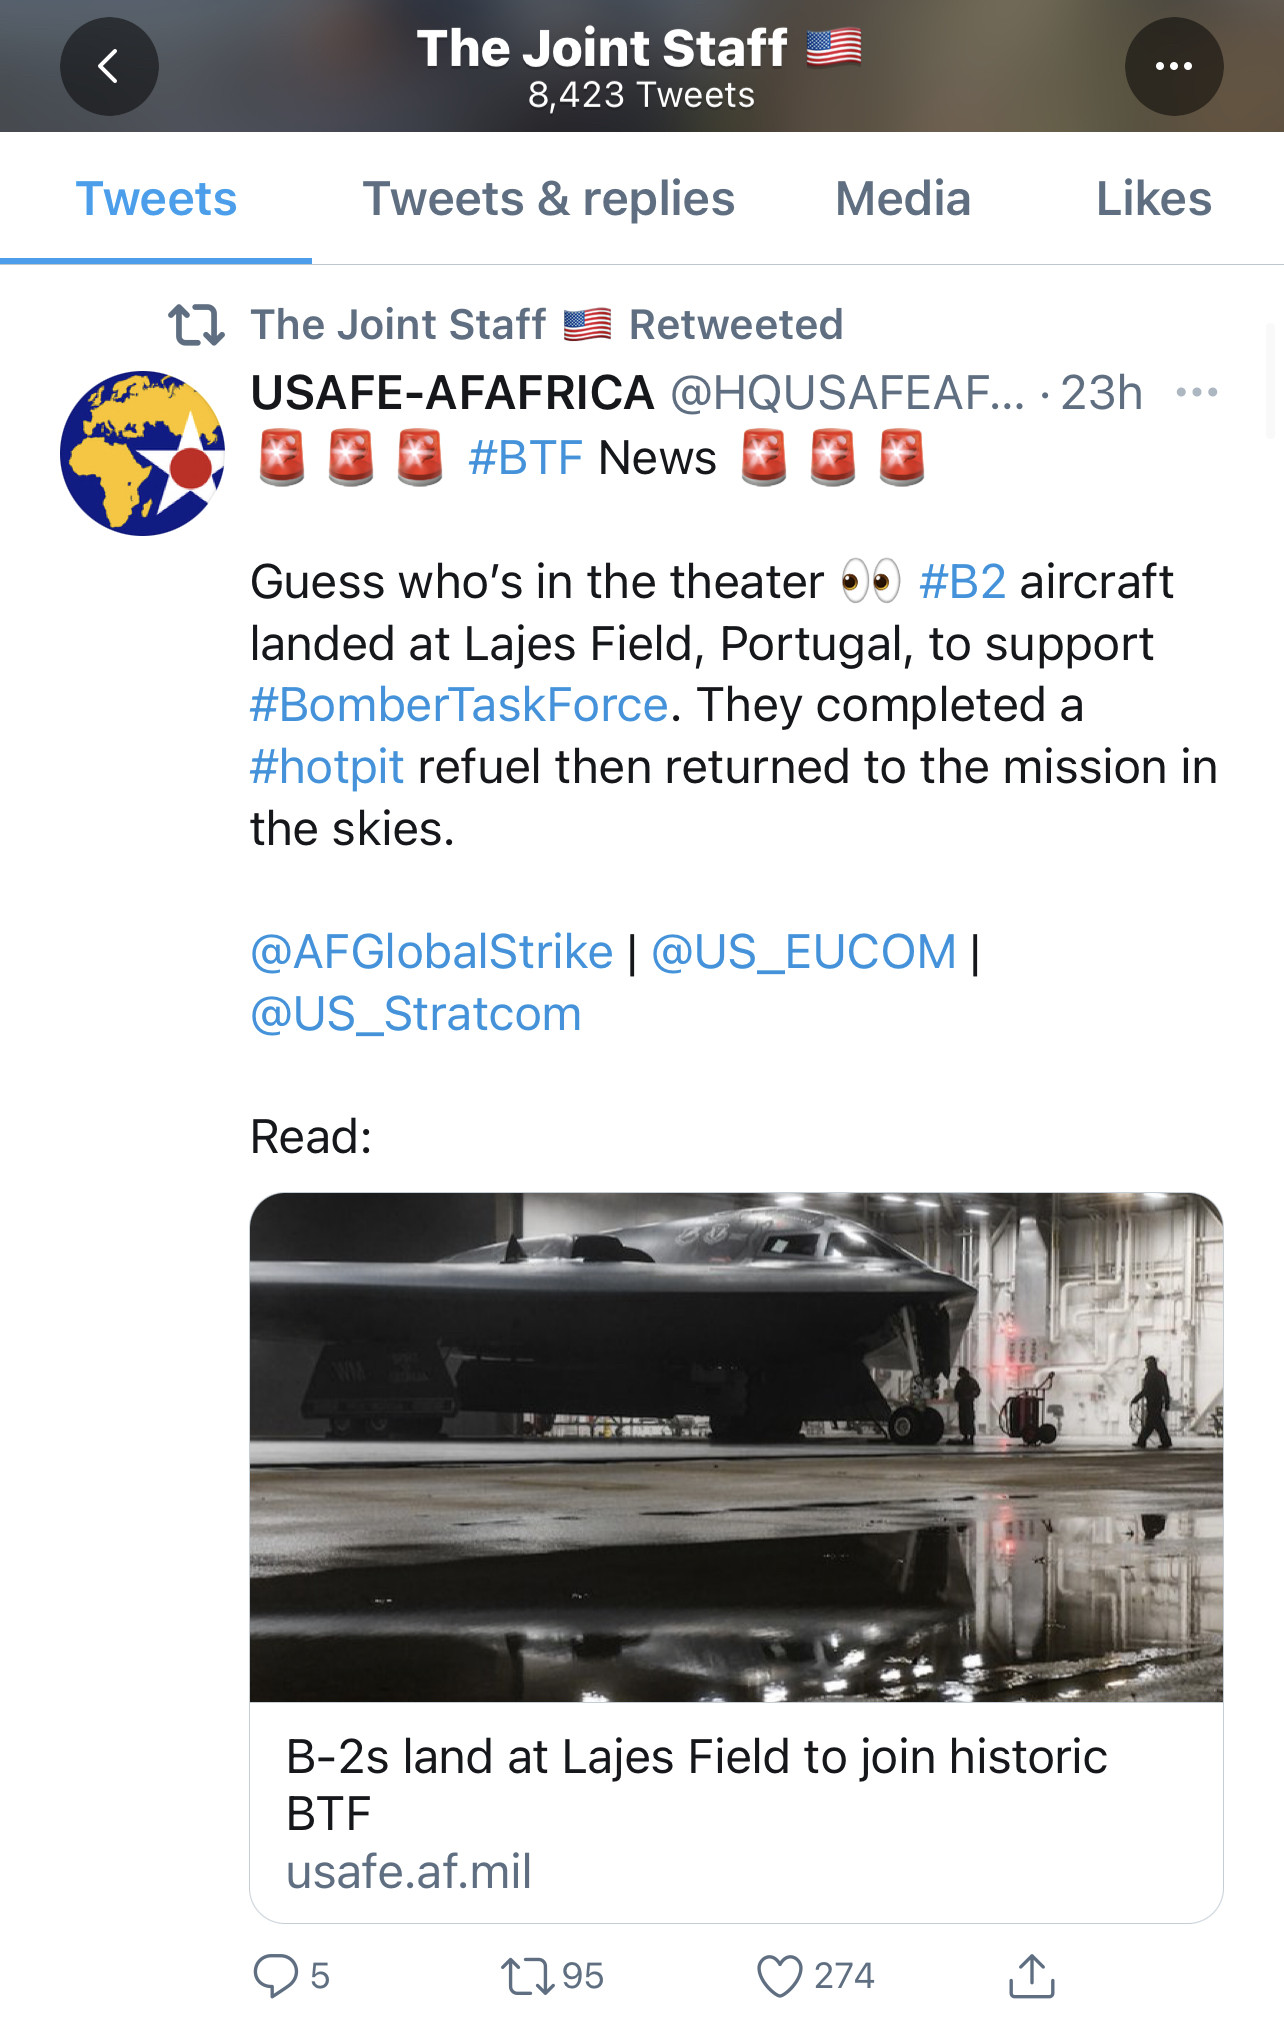Open profile options three-dot menu
1284x2018 pixels.
[1173, 66]
